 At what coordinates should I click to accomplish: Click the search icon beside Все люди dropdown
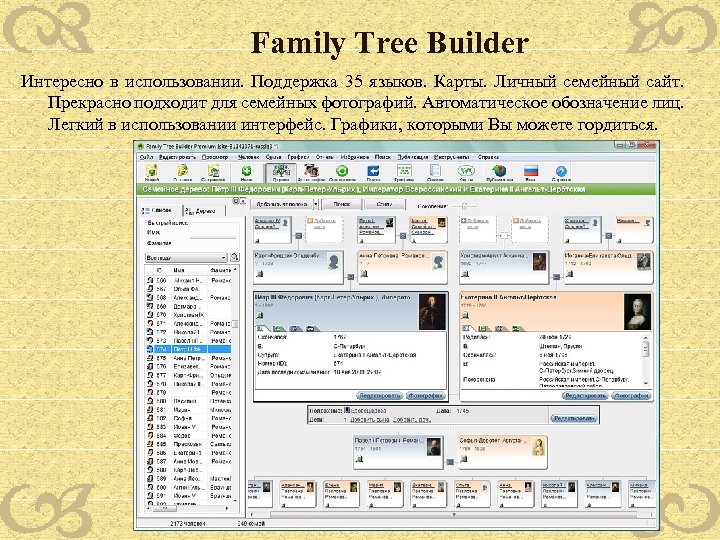coord(234,257)
